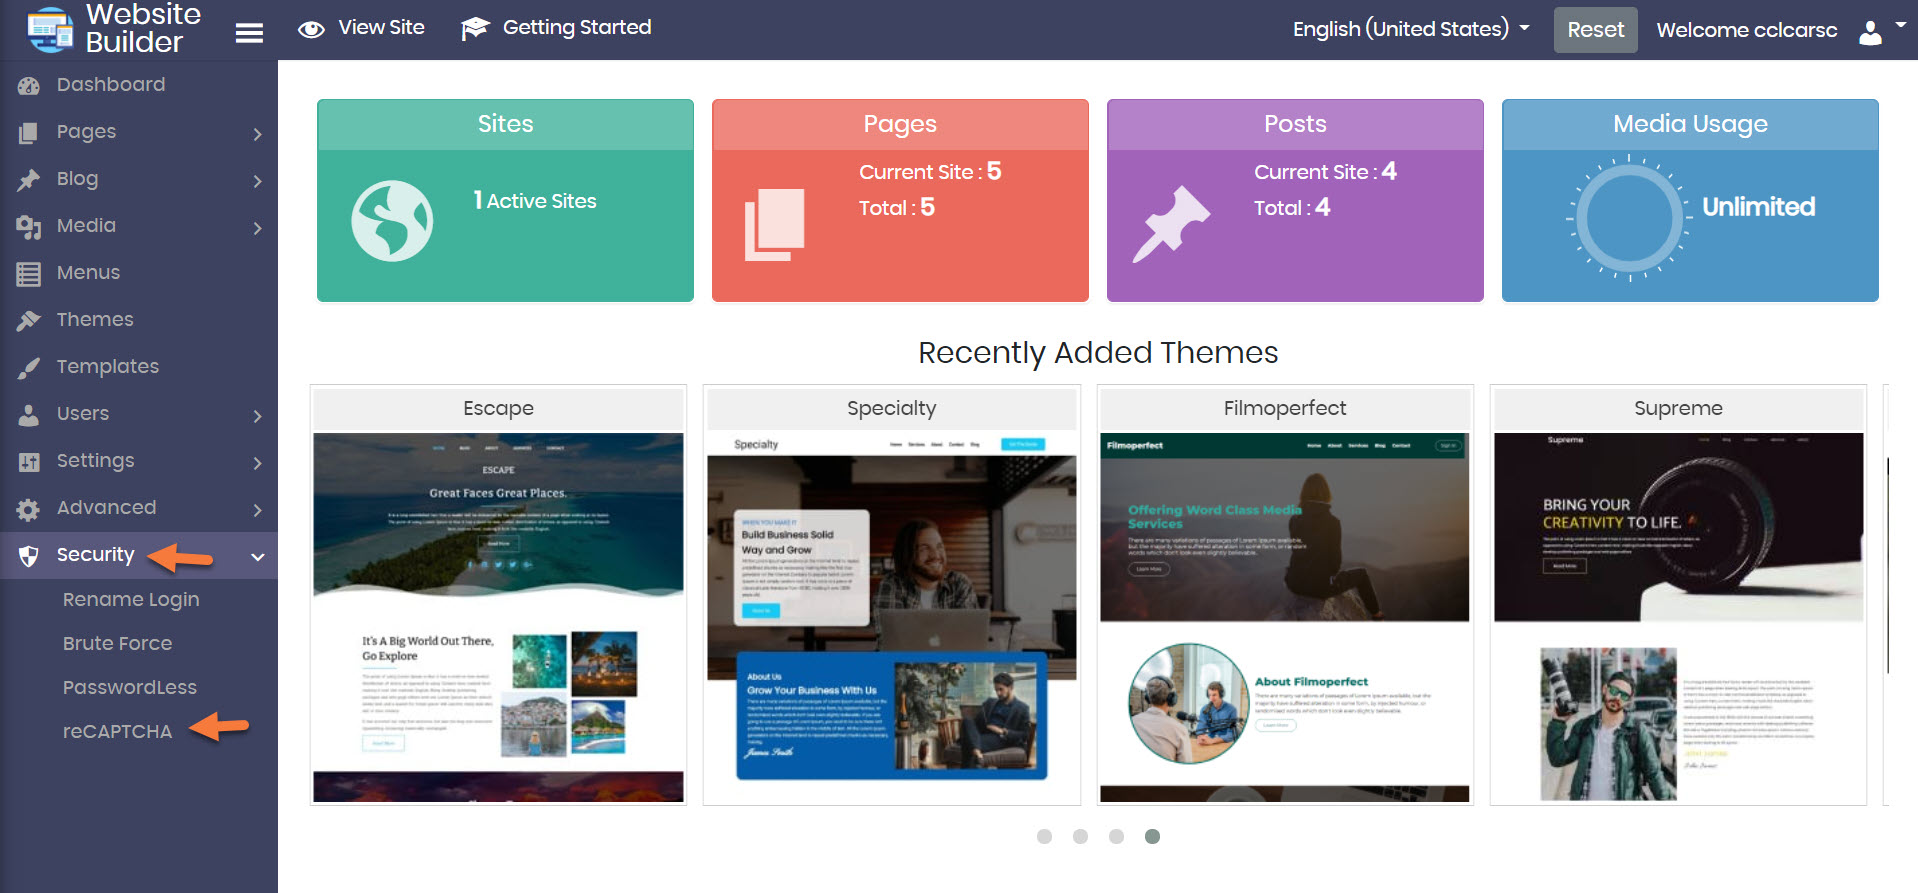This screenshot has height=893, width=1918.
Task: Open the Escape theme thumbnail preview
Action: (498, 616)
